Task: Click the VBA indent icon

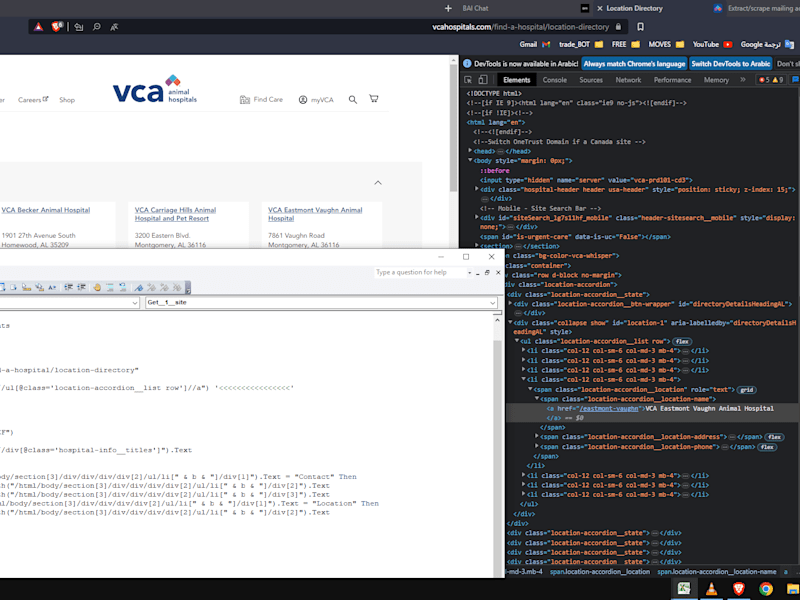Action: (68, 287)
